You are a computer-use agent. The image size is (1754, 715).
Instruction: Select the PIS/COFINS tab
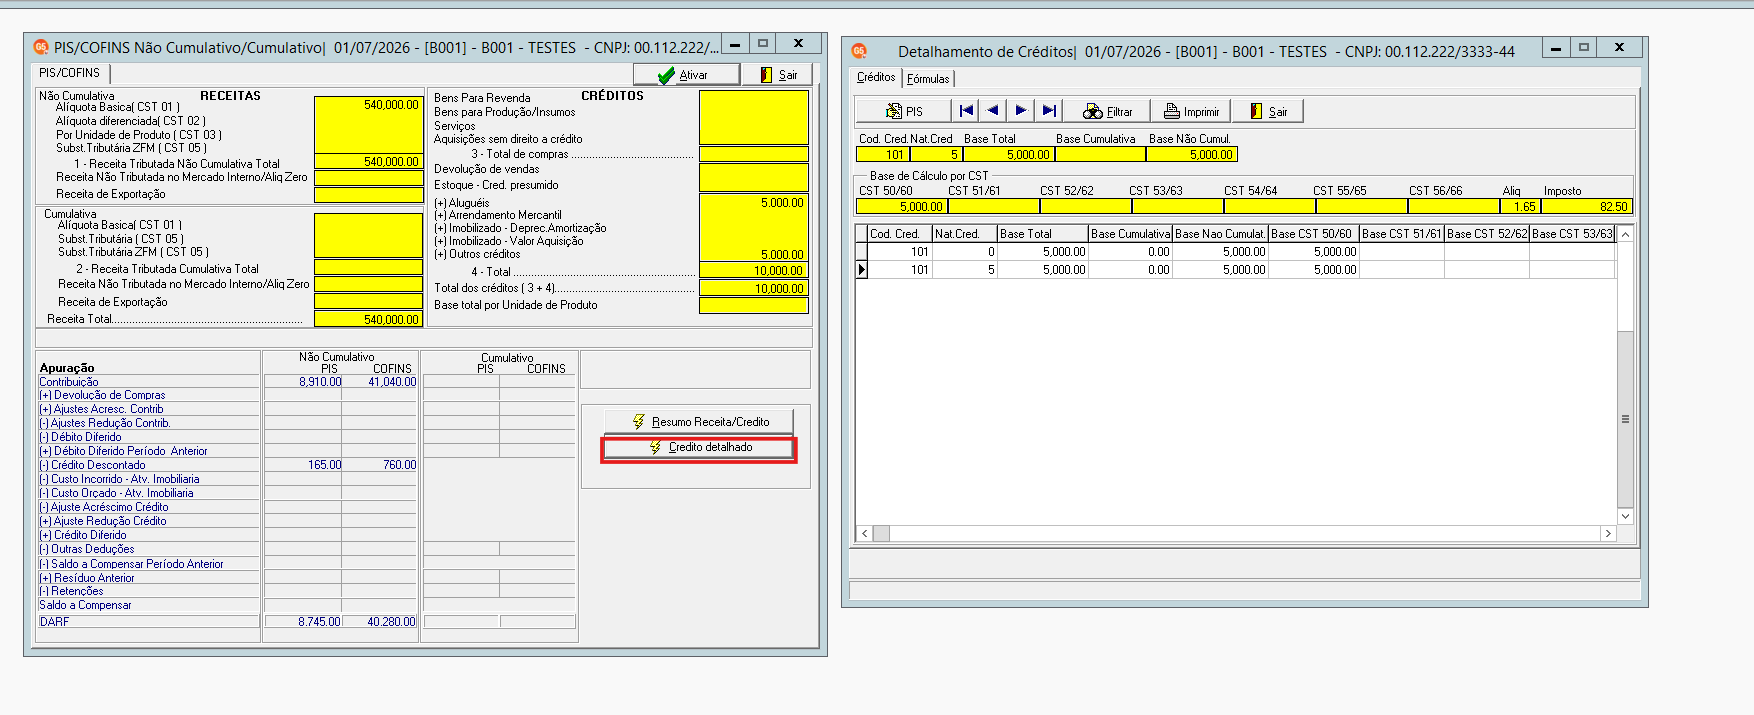[x=70, y=73]
